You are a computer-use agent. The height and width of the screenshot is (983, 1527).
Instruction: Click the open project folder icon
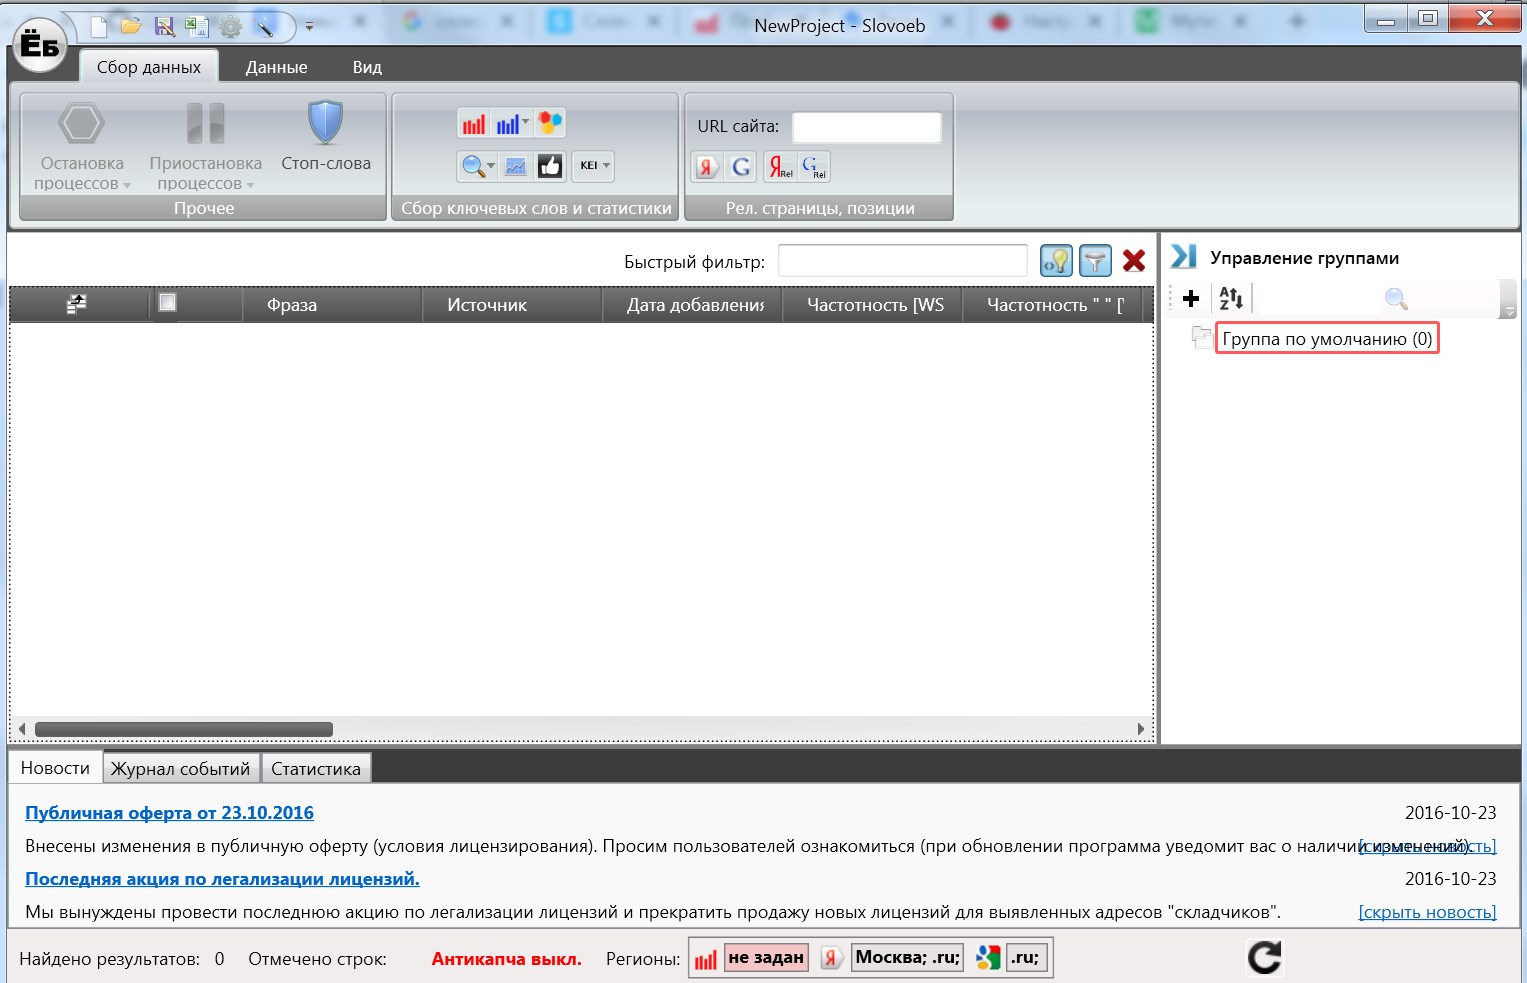[131, 27]
